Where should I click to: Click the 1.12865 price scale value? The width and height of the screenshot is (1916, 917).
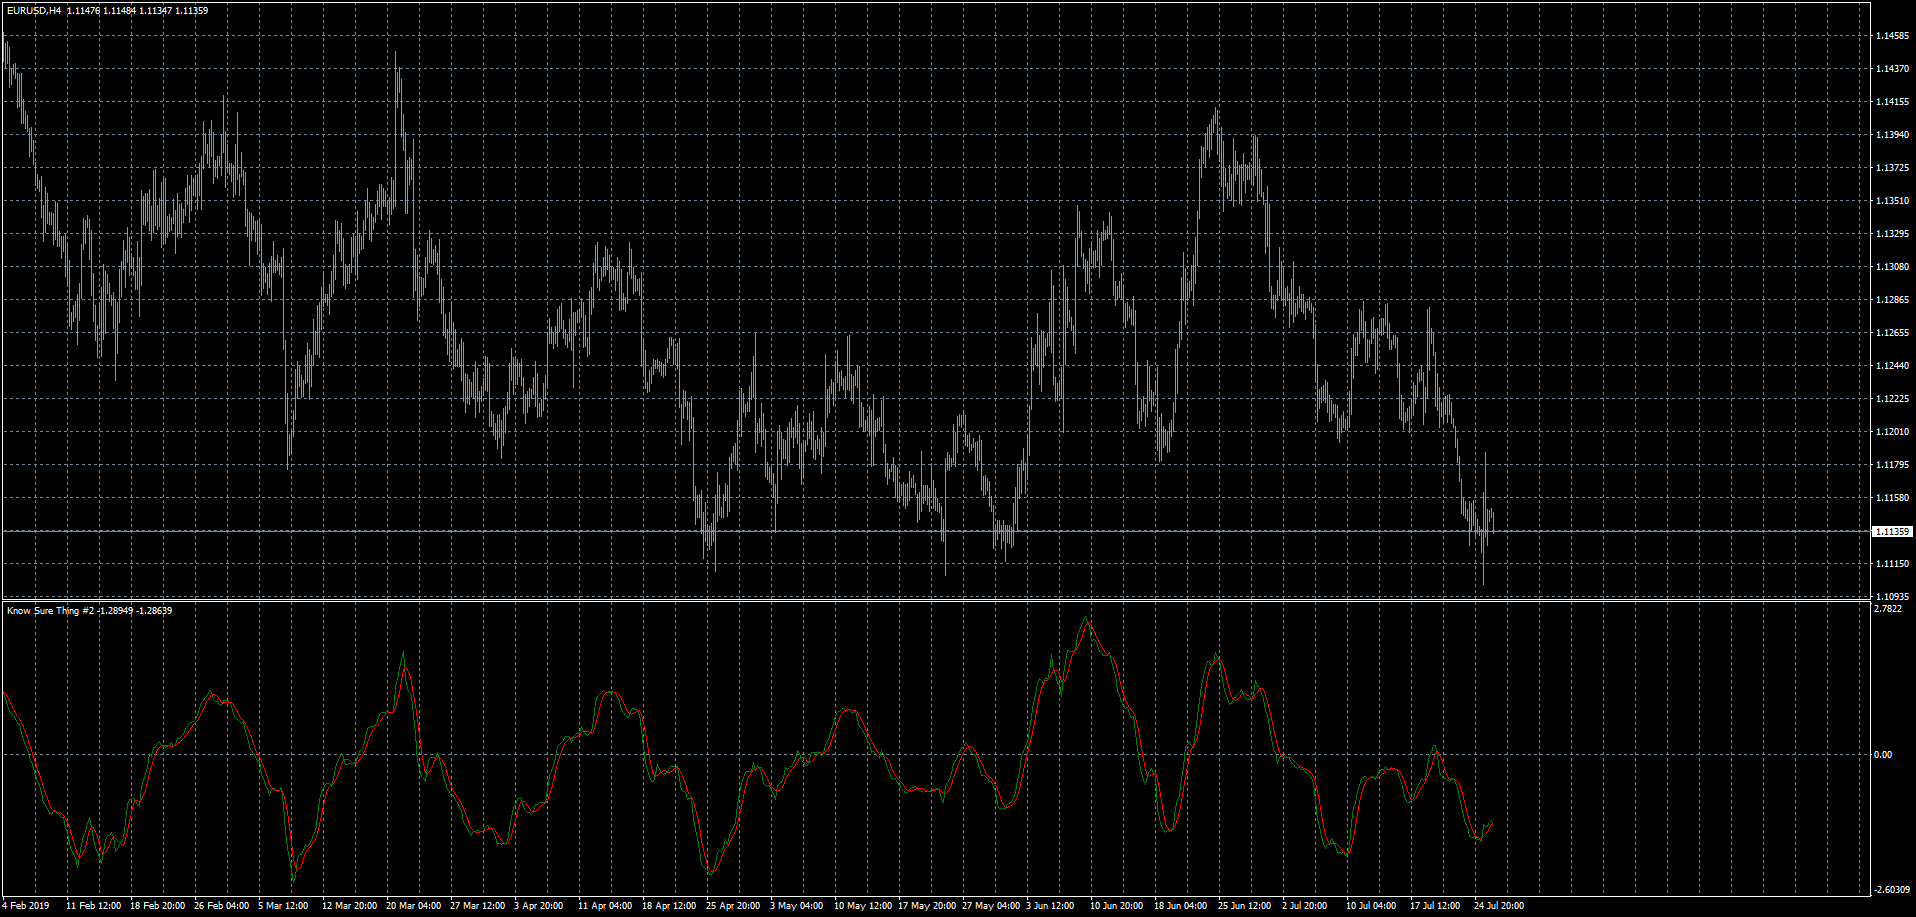pos(1892,300)
